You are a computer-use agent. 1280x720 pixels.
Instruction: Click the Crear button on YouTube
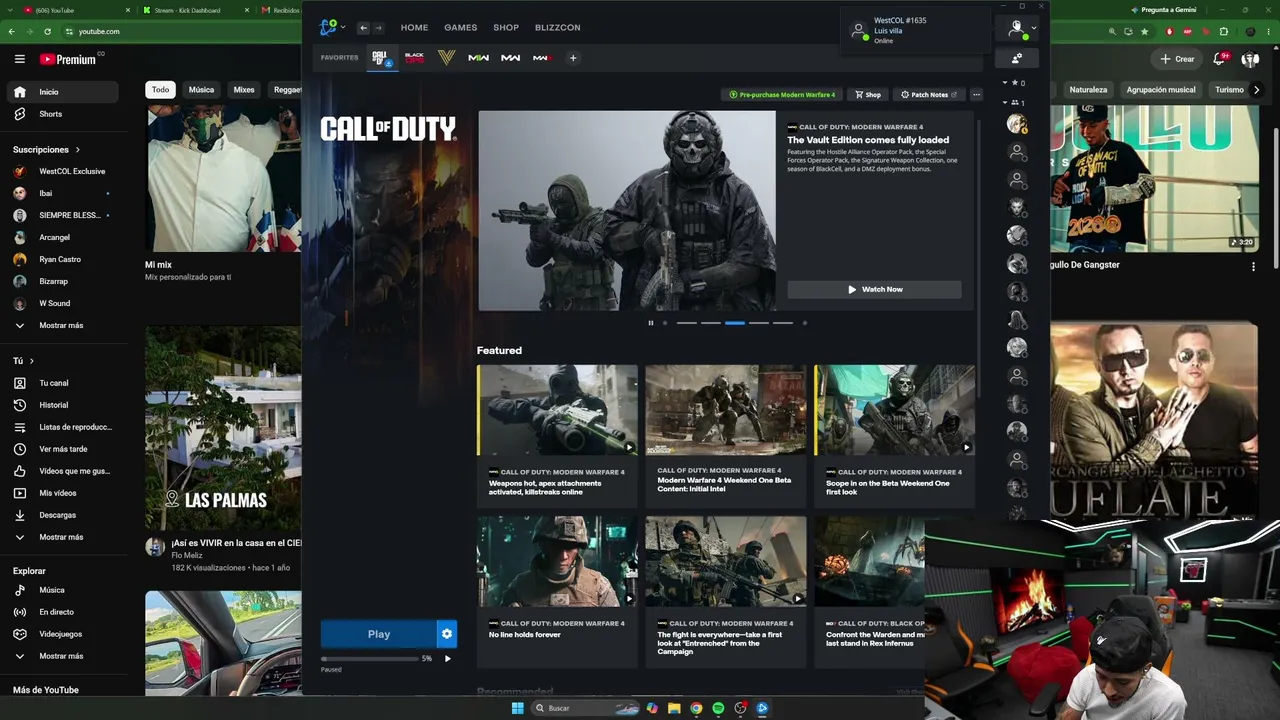point(1177,59)
